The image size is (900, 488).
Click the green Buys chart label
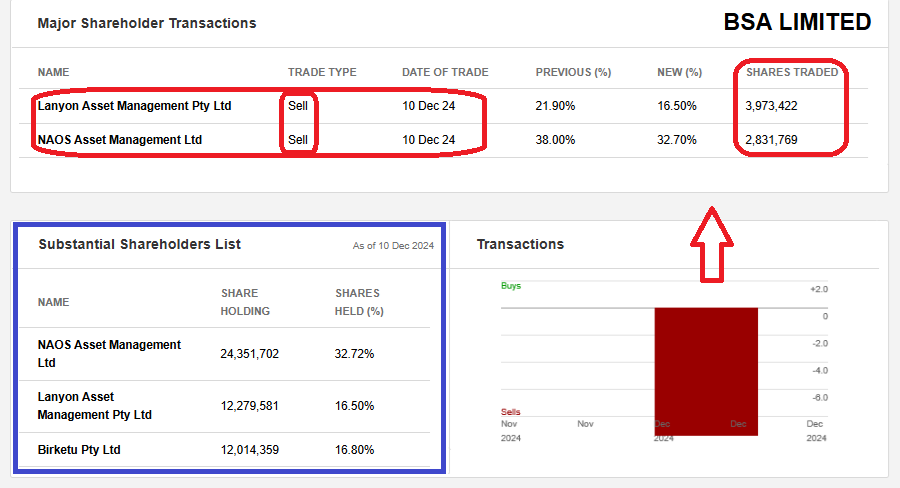pyautogui.click(x=511, y=286)
